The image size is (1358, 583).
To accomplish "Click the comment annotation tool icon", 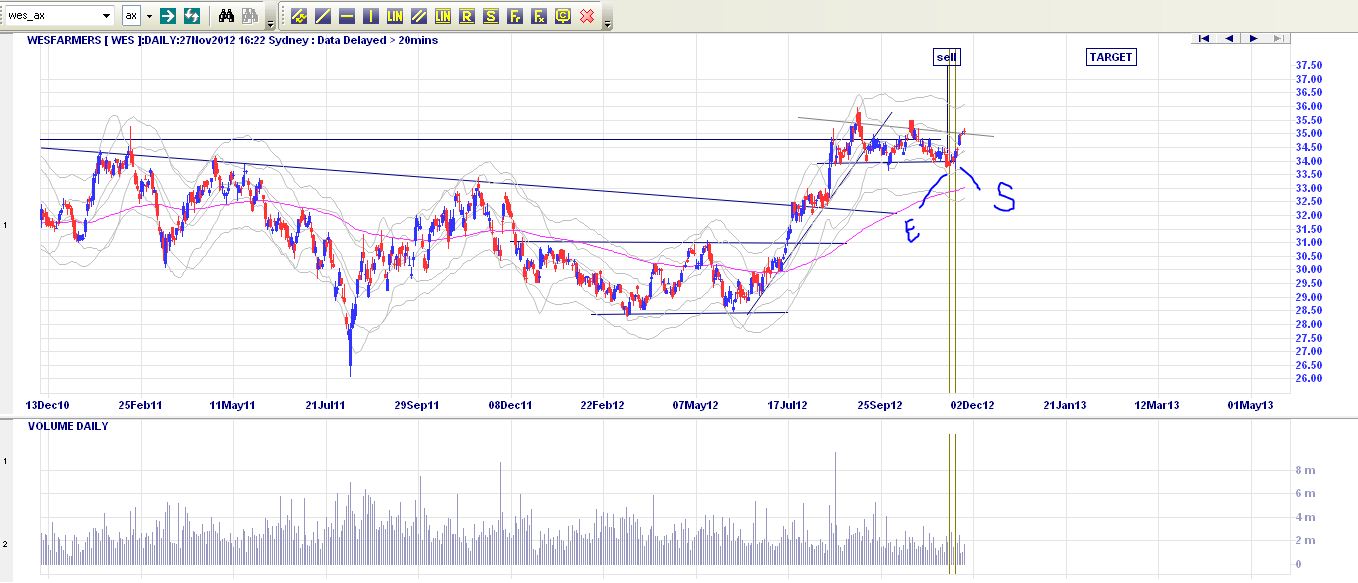I will [563, 16].
